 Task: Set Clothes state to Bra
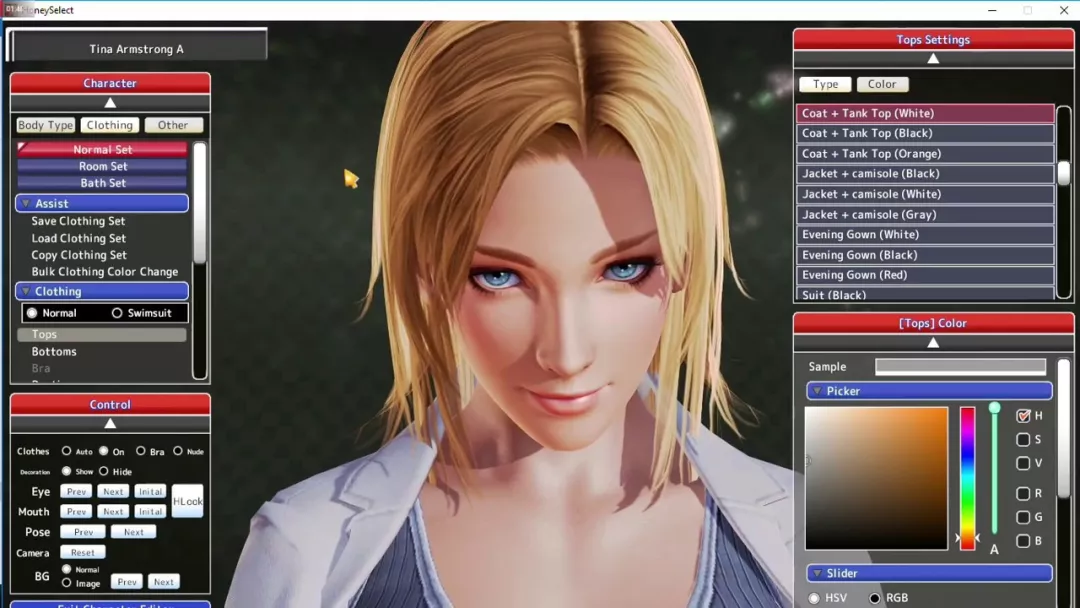point(141,451)
